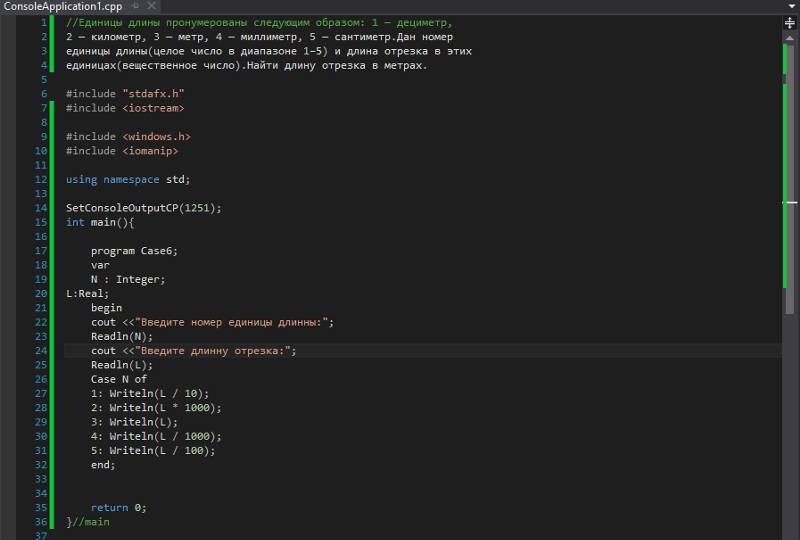Screen dimensions: 800x540
Task: Click the #include <iostream> line
Action: point(125,108)
